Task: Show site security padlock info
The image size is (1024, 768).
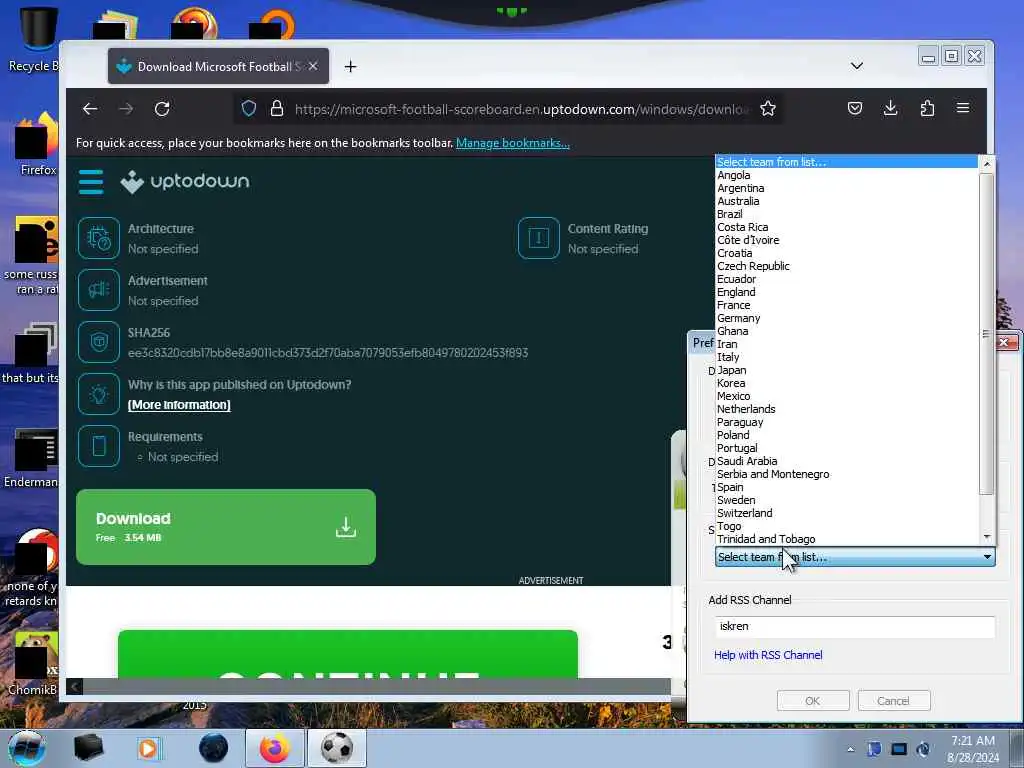Action: click(277, 108)
